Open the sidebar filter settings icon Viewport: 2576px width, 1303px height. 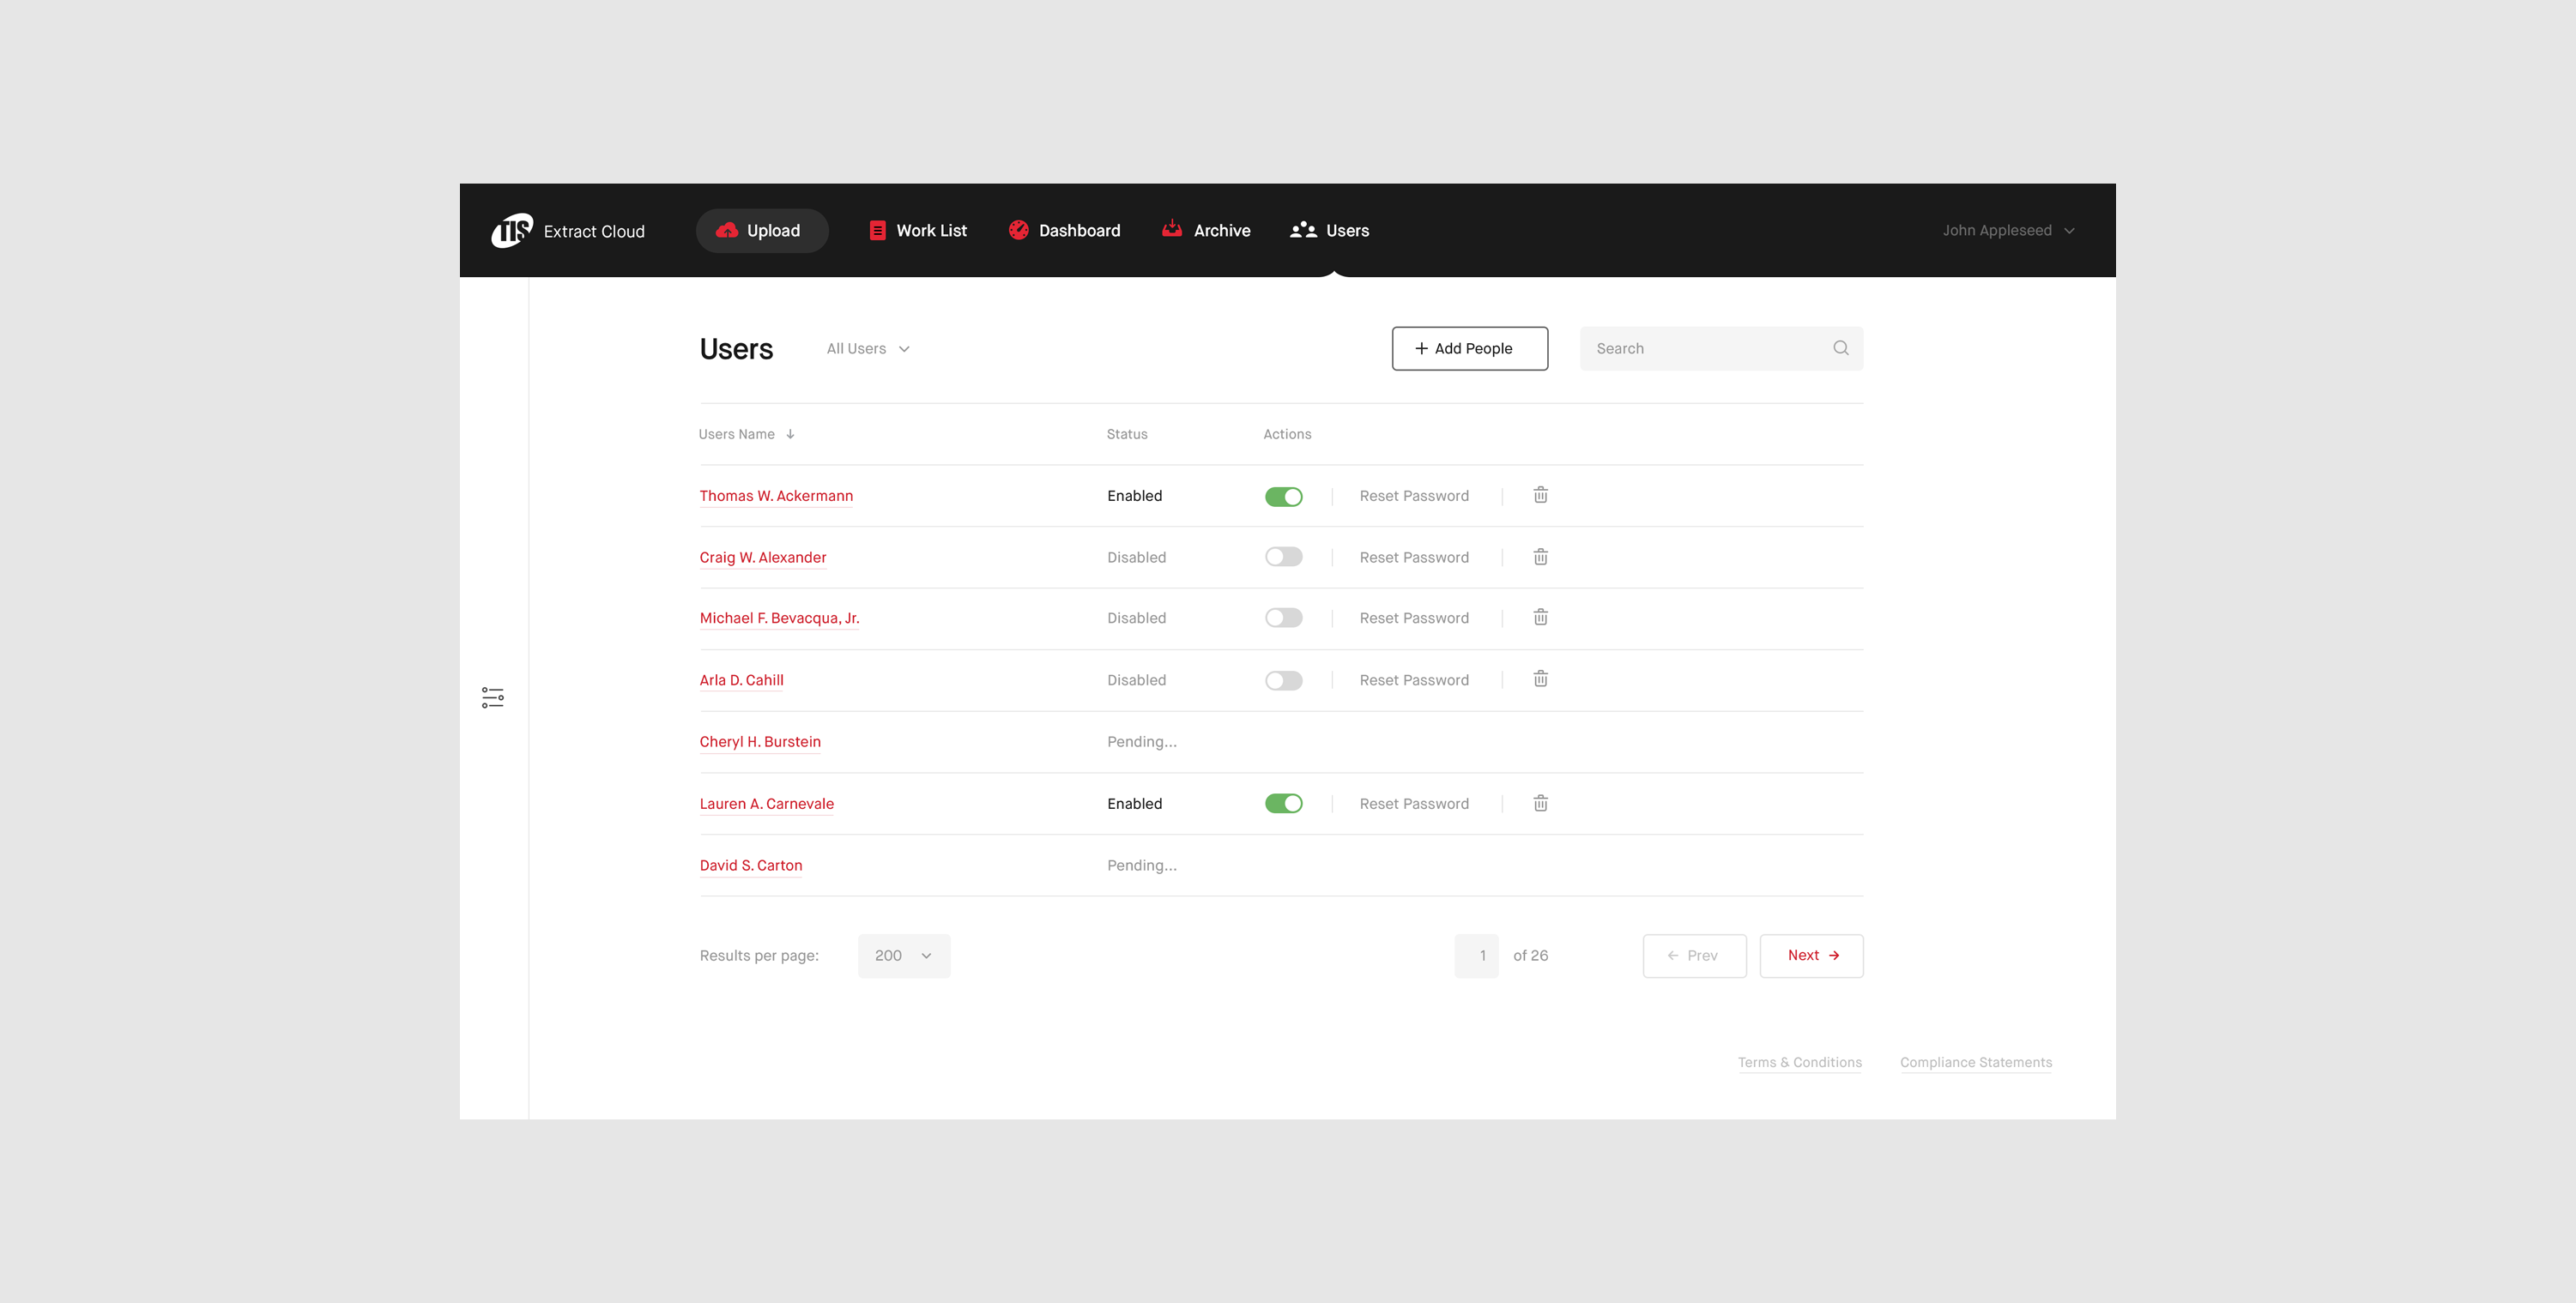[492, 697]
